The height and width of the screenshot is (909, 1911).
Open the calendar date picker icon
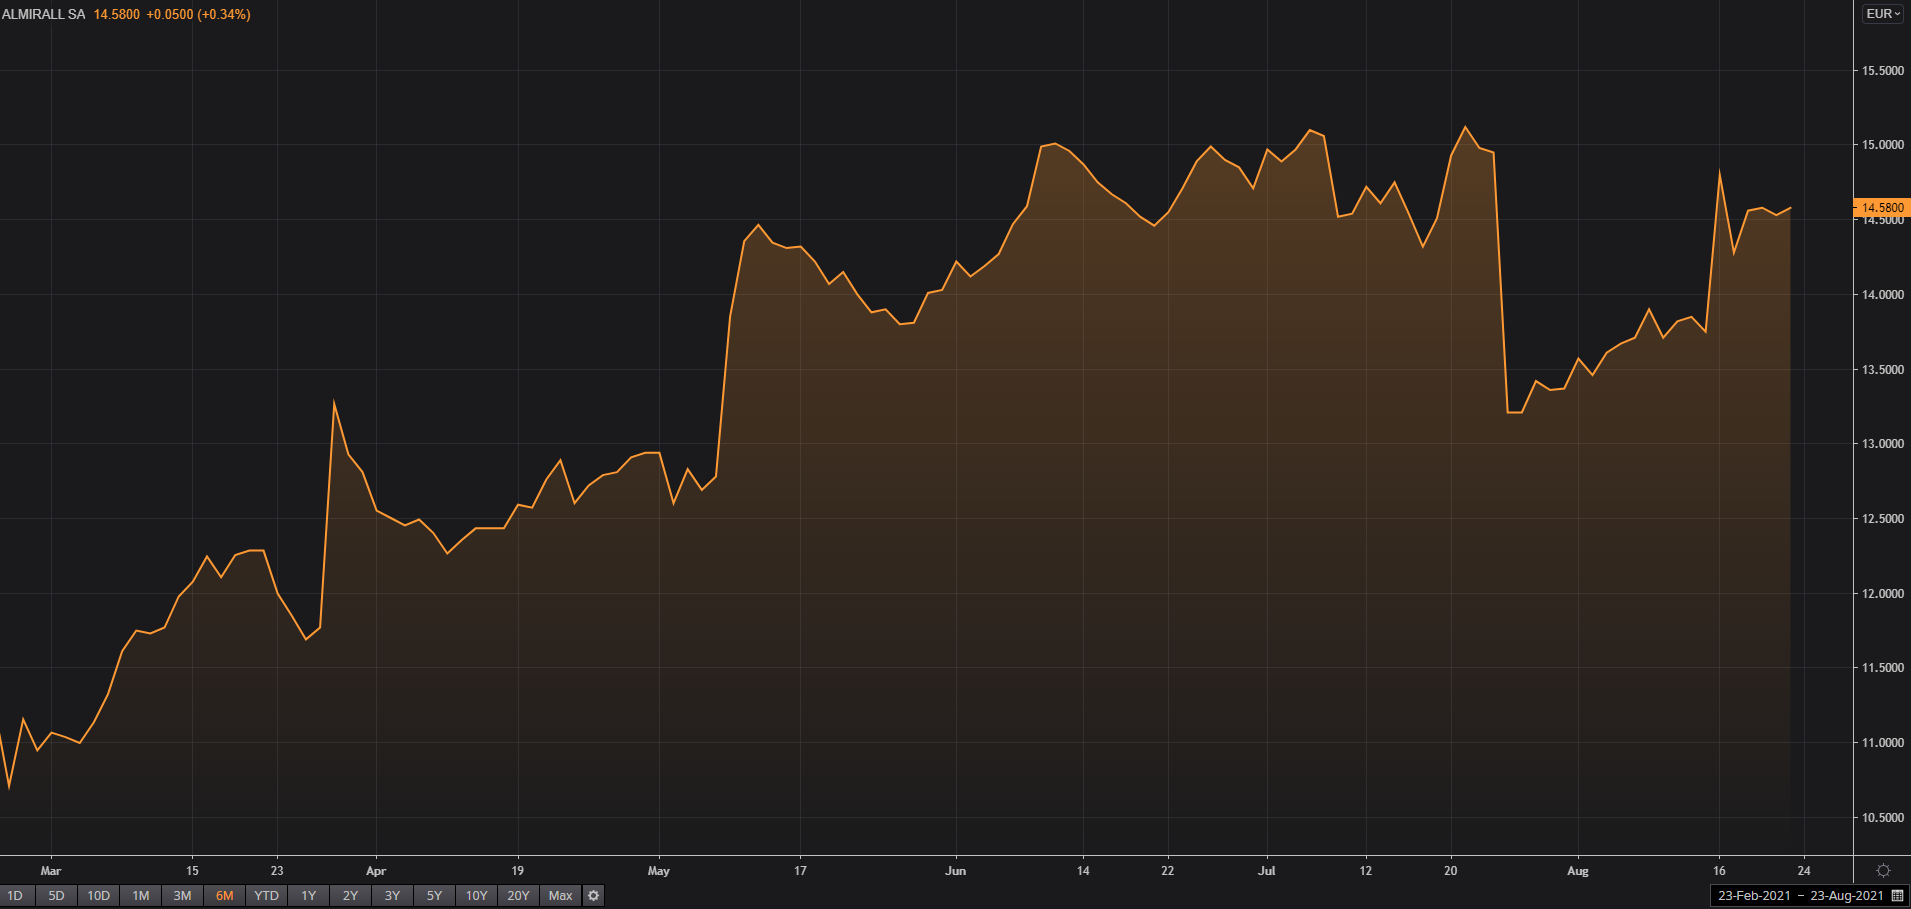click(1897, 896)
